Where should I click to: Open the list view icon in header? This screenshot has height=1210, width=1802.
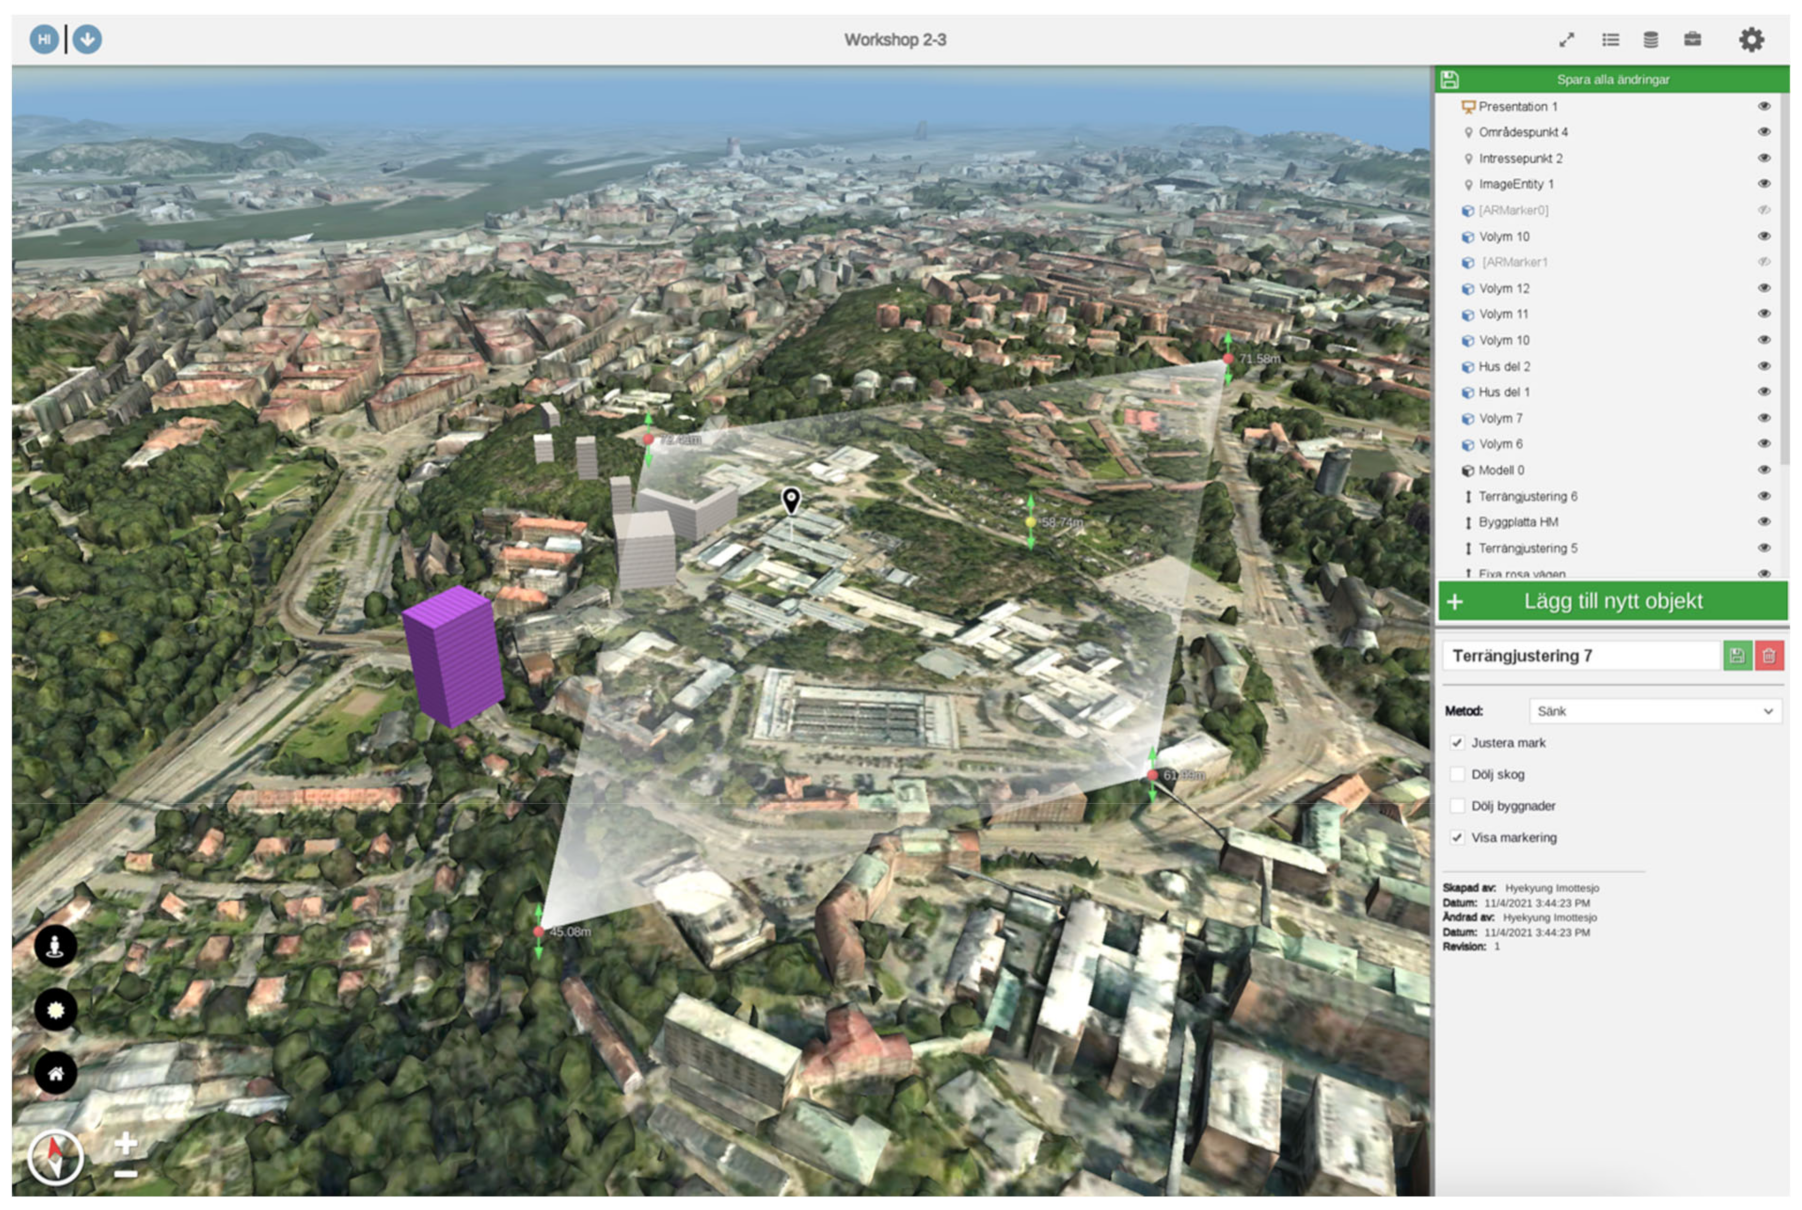tap(1610, 40)
